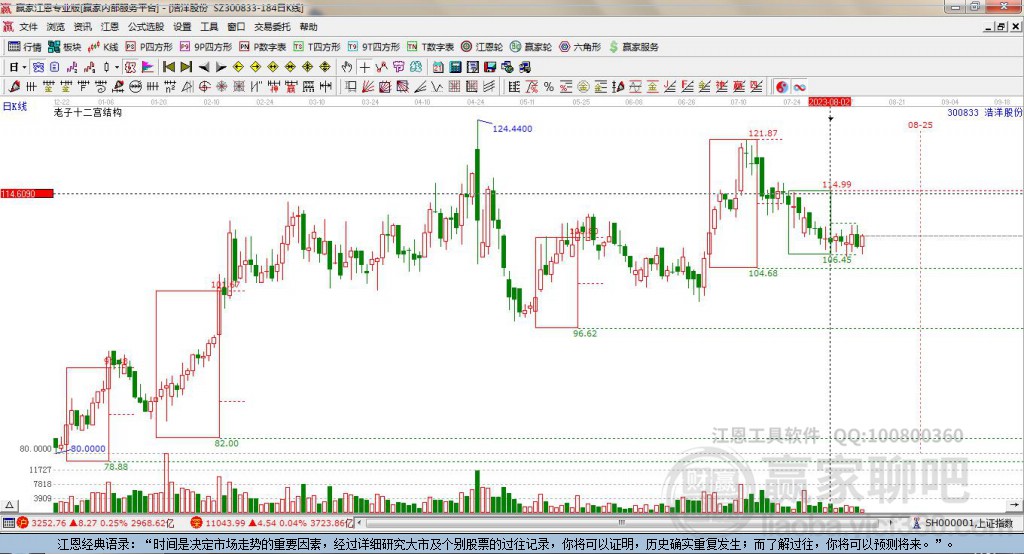Viewport: 1024px width, 554px height.
Task: Open the 赢家轮 wheel tool
Action: [531, 47]
